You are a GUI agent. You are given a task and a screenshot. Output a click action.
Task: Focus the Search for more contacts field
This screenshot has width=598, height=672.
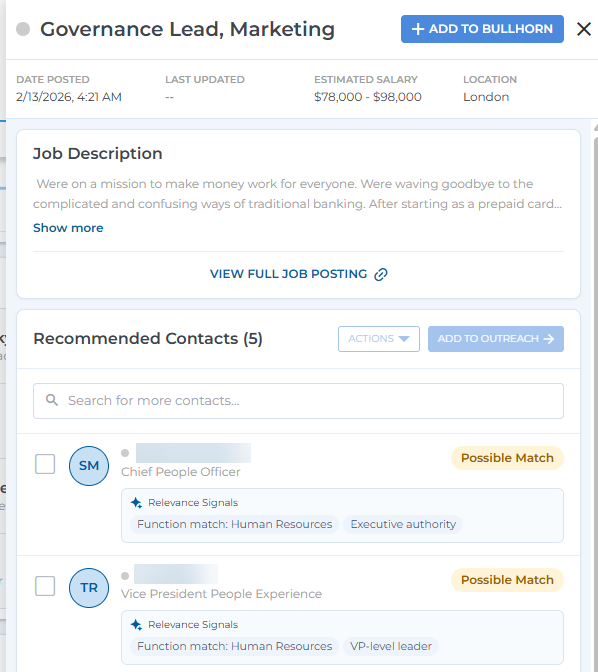[298, 401]
